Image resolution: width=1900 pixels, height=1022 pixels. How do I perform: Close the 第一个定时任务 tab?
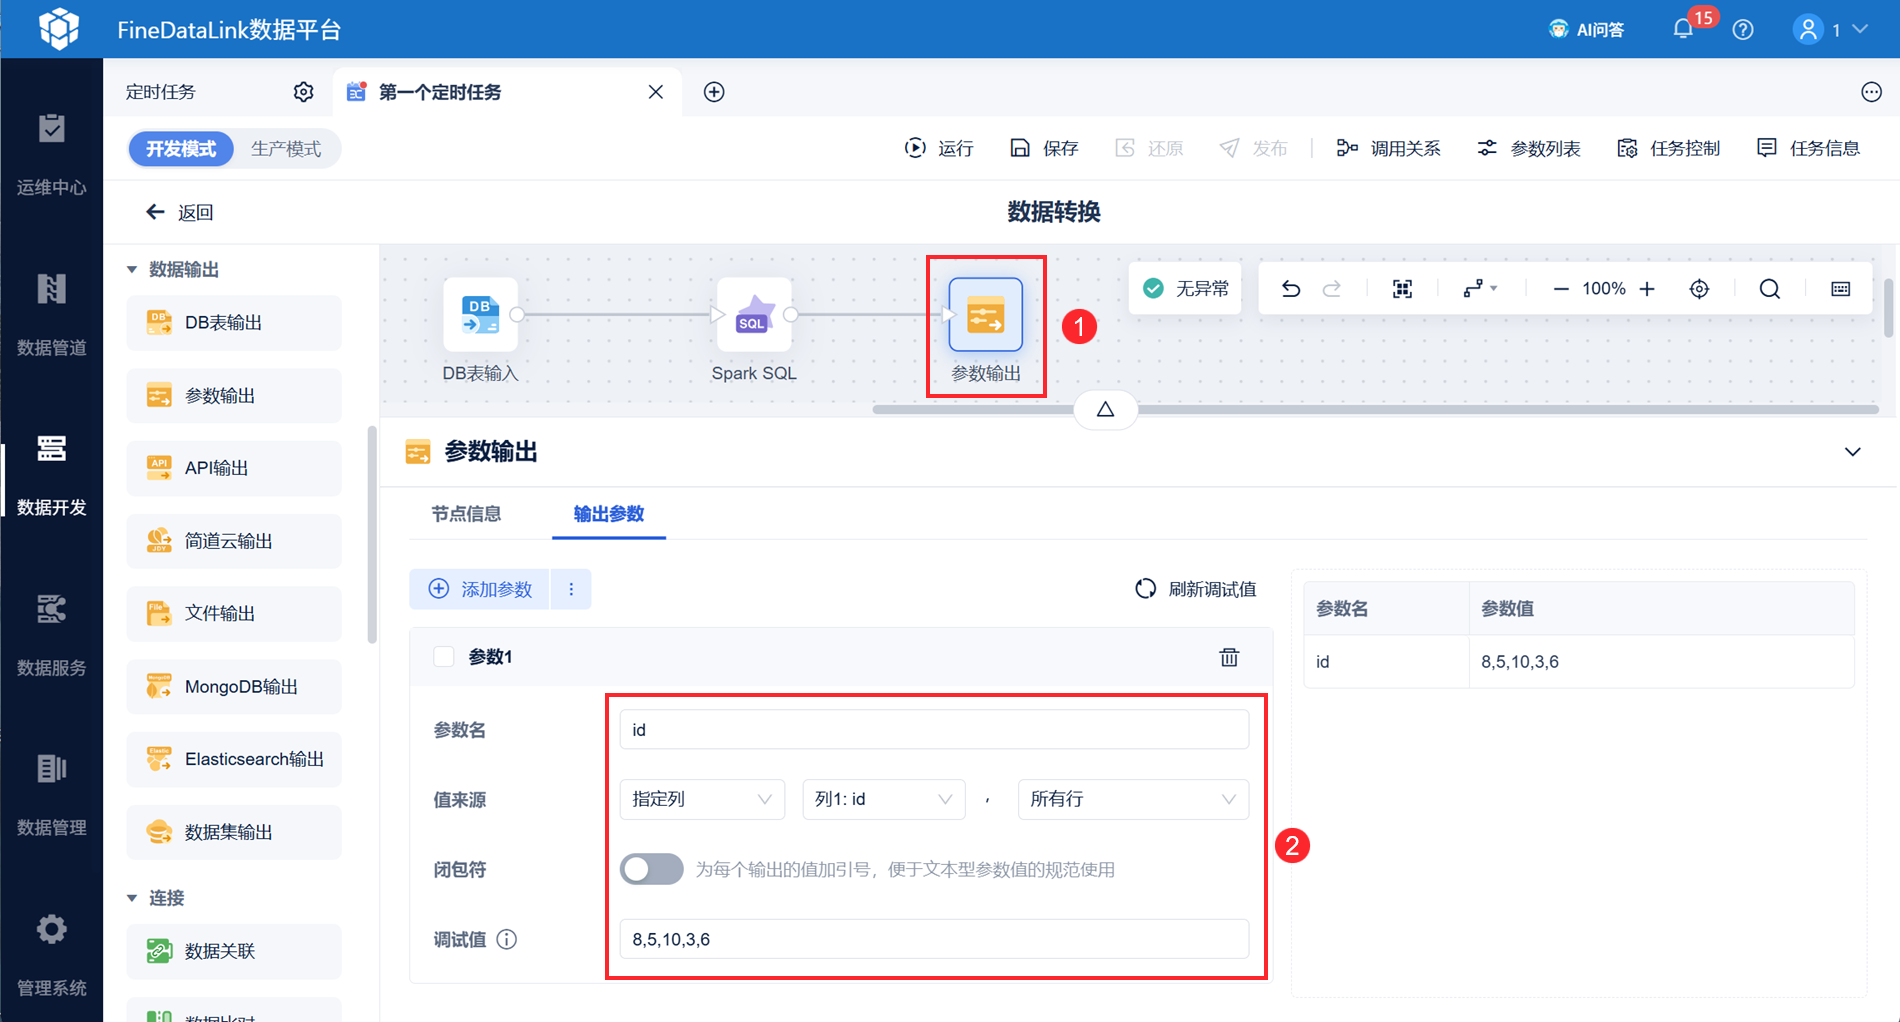tap(656, 92)
